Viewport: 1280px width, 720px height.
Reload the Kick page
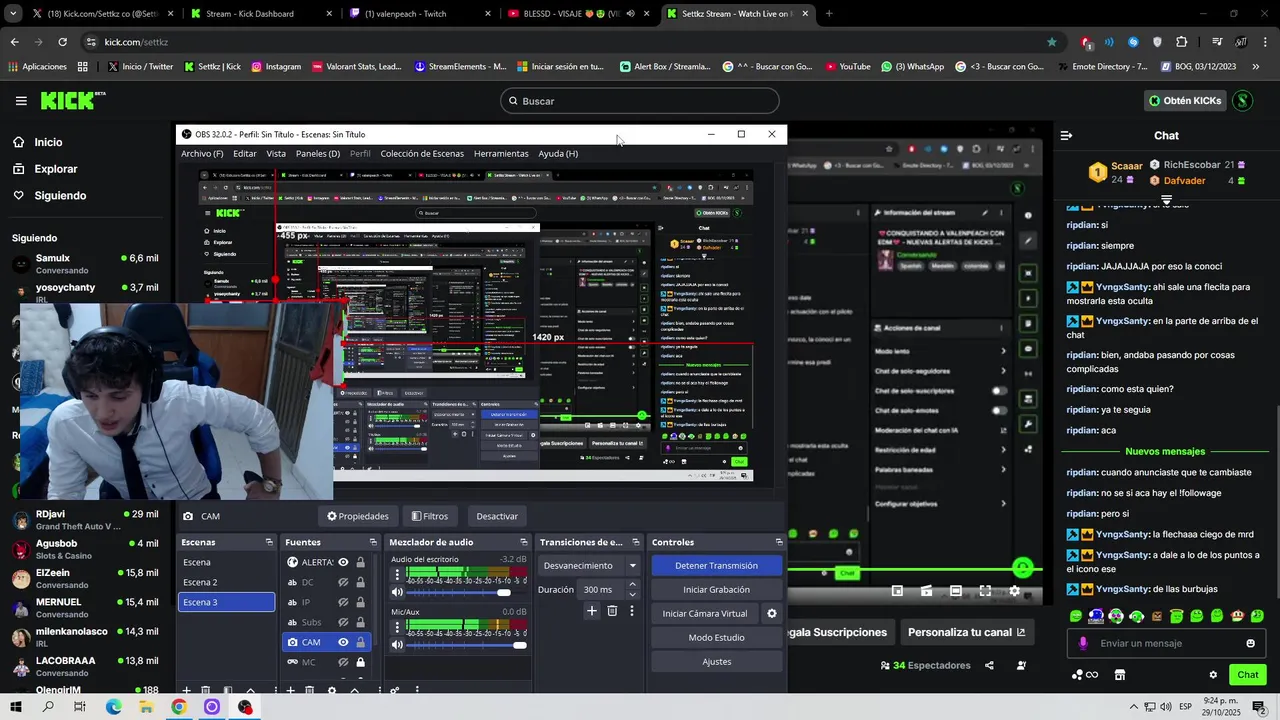point(62,42)
